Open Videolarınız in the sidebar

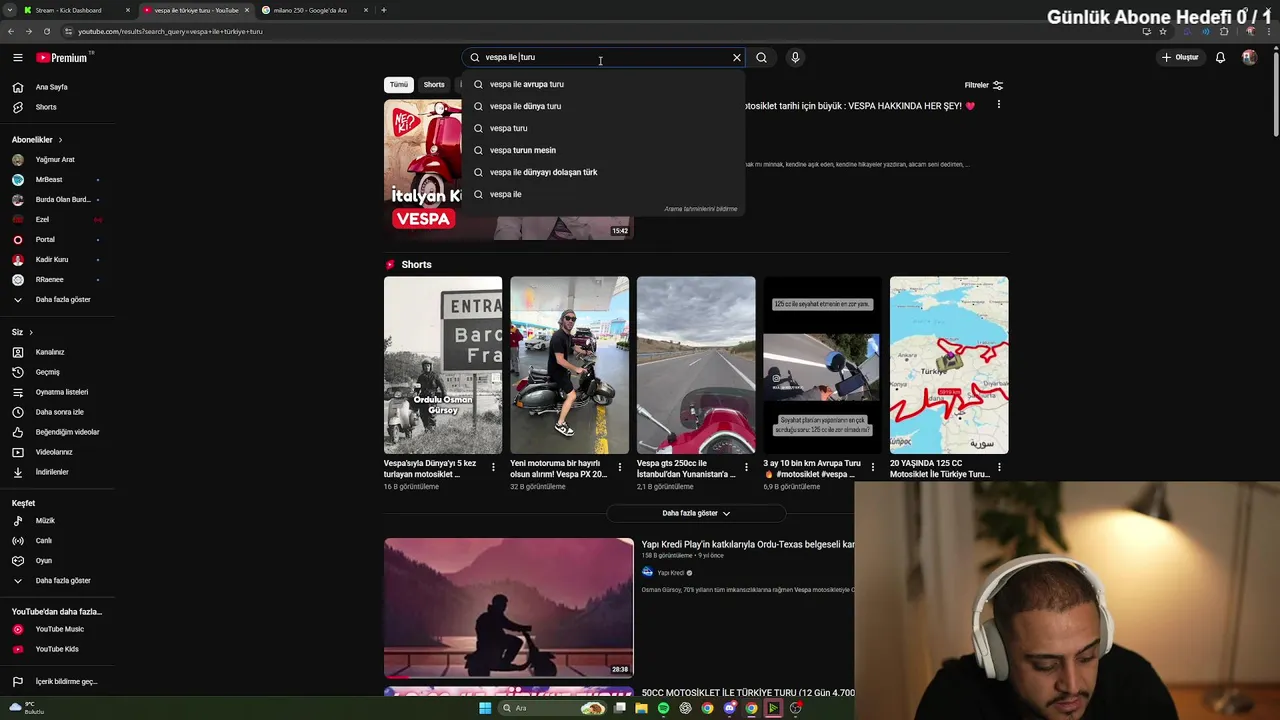pos(57,452)
